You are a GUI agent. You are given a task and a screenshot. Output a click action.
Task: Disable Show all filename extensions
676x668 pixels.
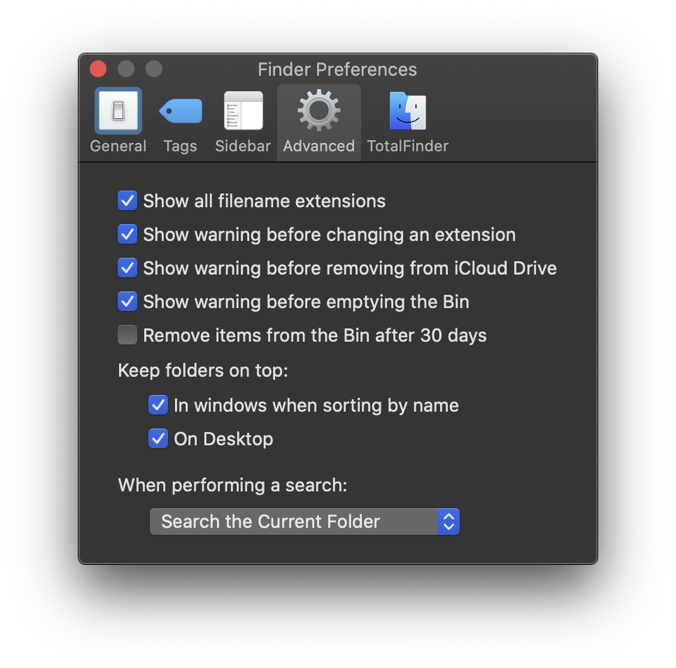pos(127,201)
